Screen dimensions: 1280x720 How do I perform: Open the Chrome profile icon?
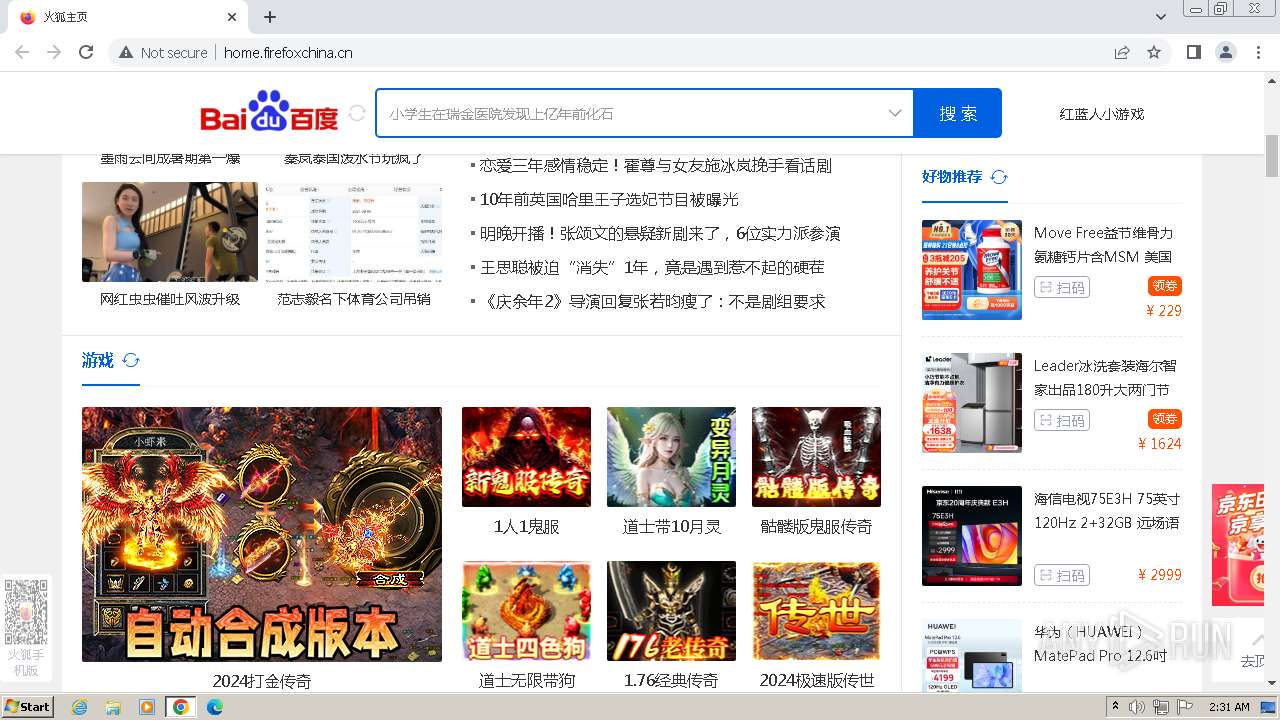pyautogui.click(x=1225, y=52)
